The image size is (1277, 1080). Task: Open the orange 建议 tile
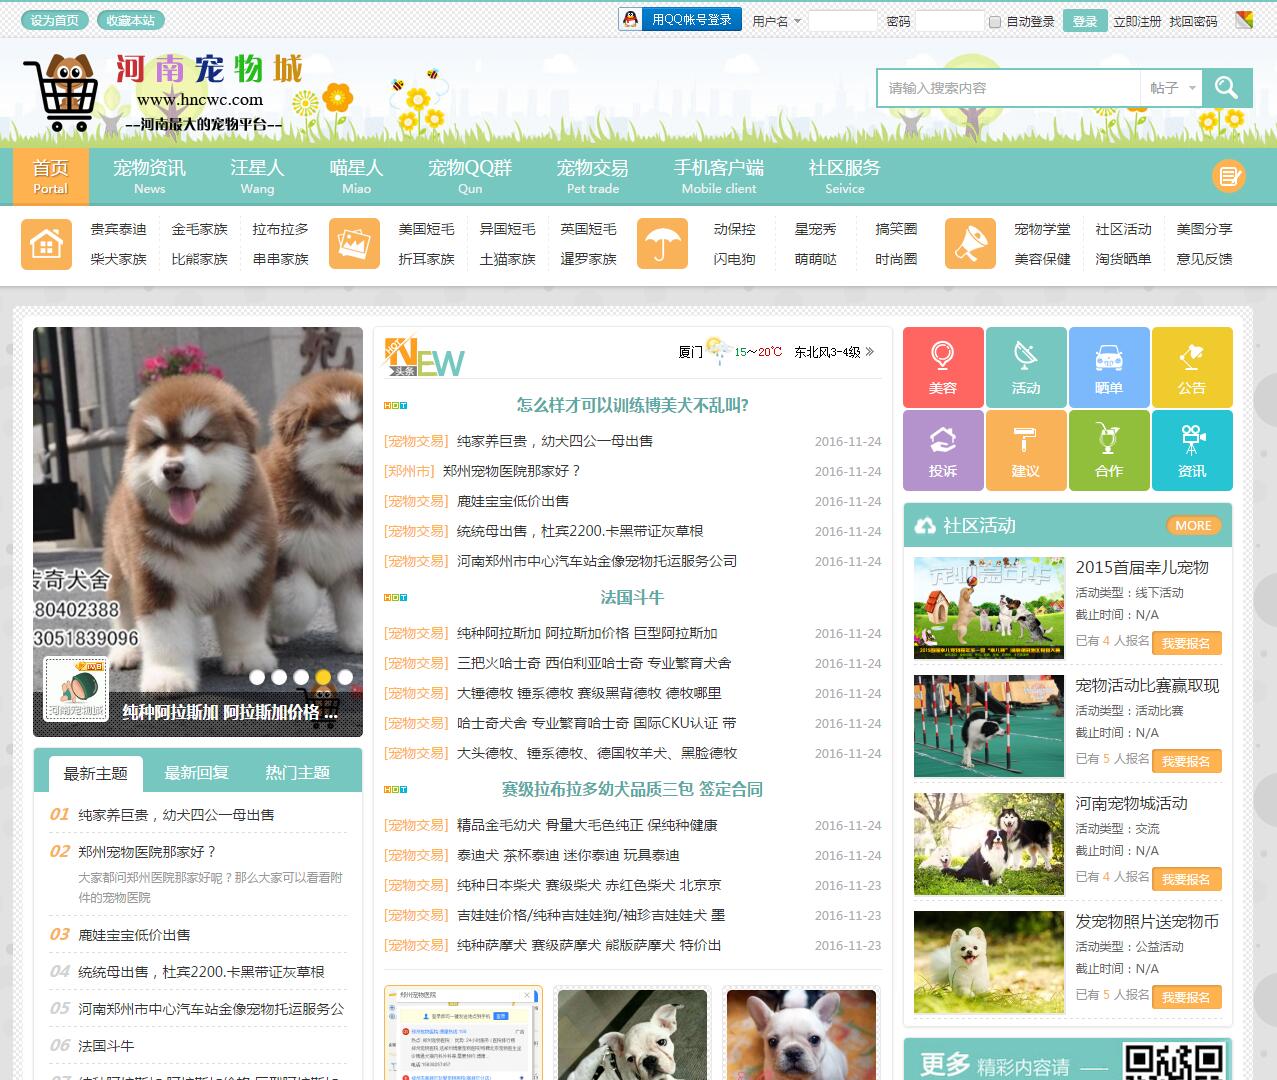tap(1026, 450)
